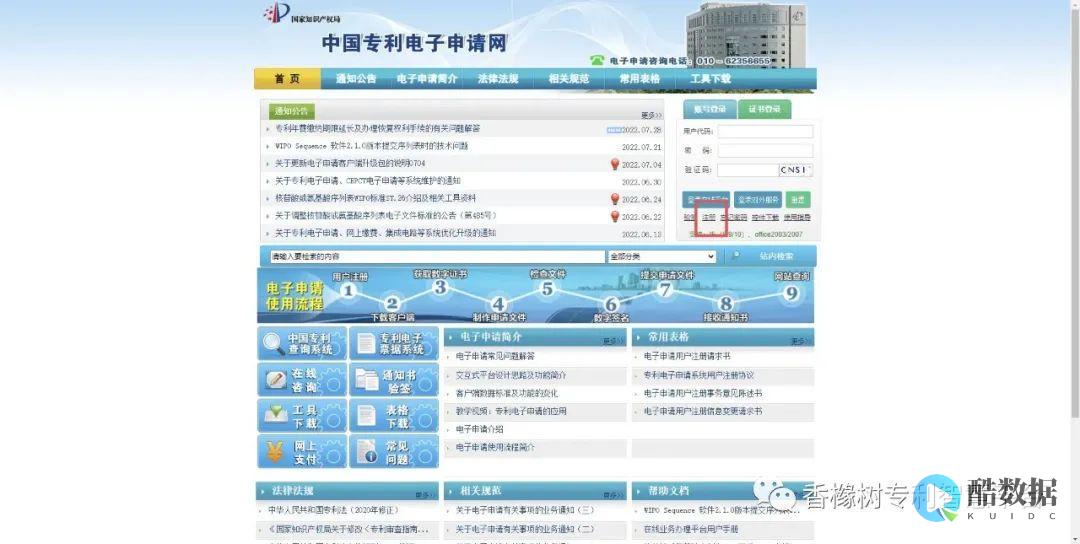Expand 更多 in 法律法规 panel
1080x544 pixels.
tap(425, 494)
